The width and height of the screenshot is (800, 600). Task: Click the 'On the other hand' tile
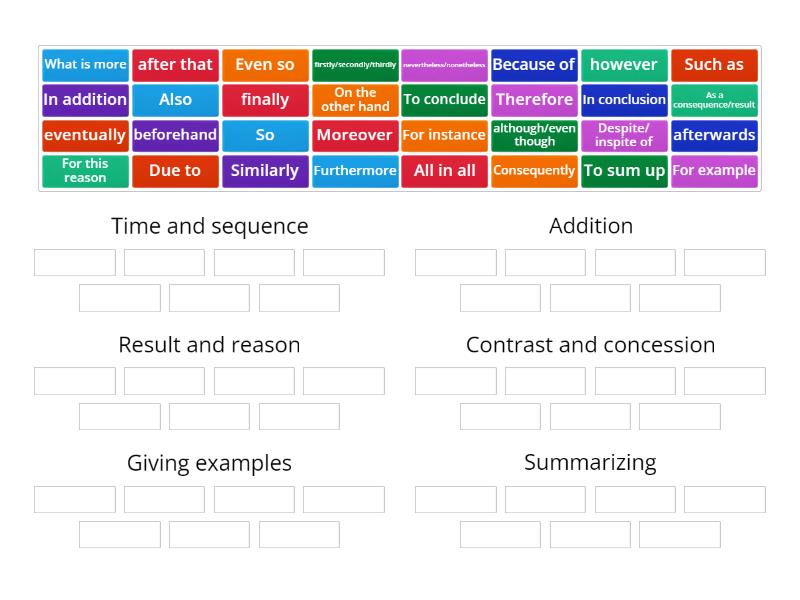pos(355,100)
